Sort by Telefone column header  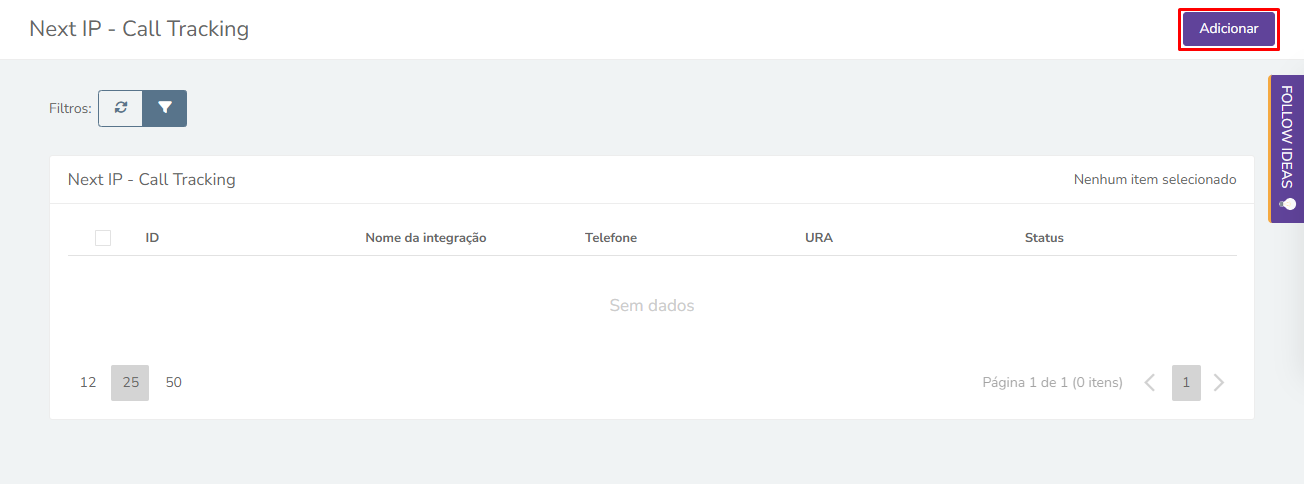coord(611,238)
